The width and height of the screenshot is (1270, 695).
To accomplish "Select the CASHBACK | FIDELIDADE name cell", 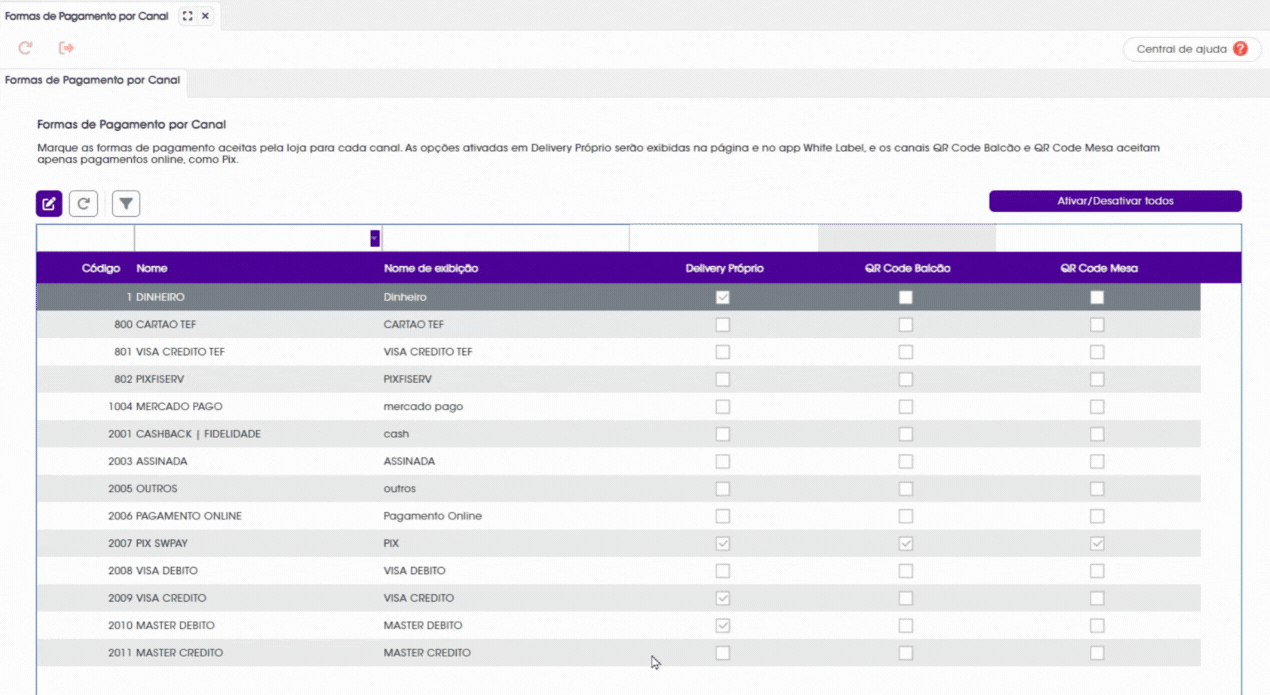I will 198,434.
